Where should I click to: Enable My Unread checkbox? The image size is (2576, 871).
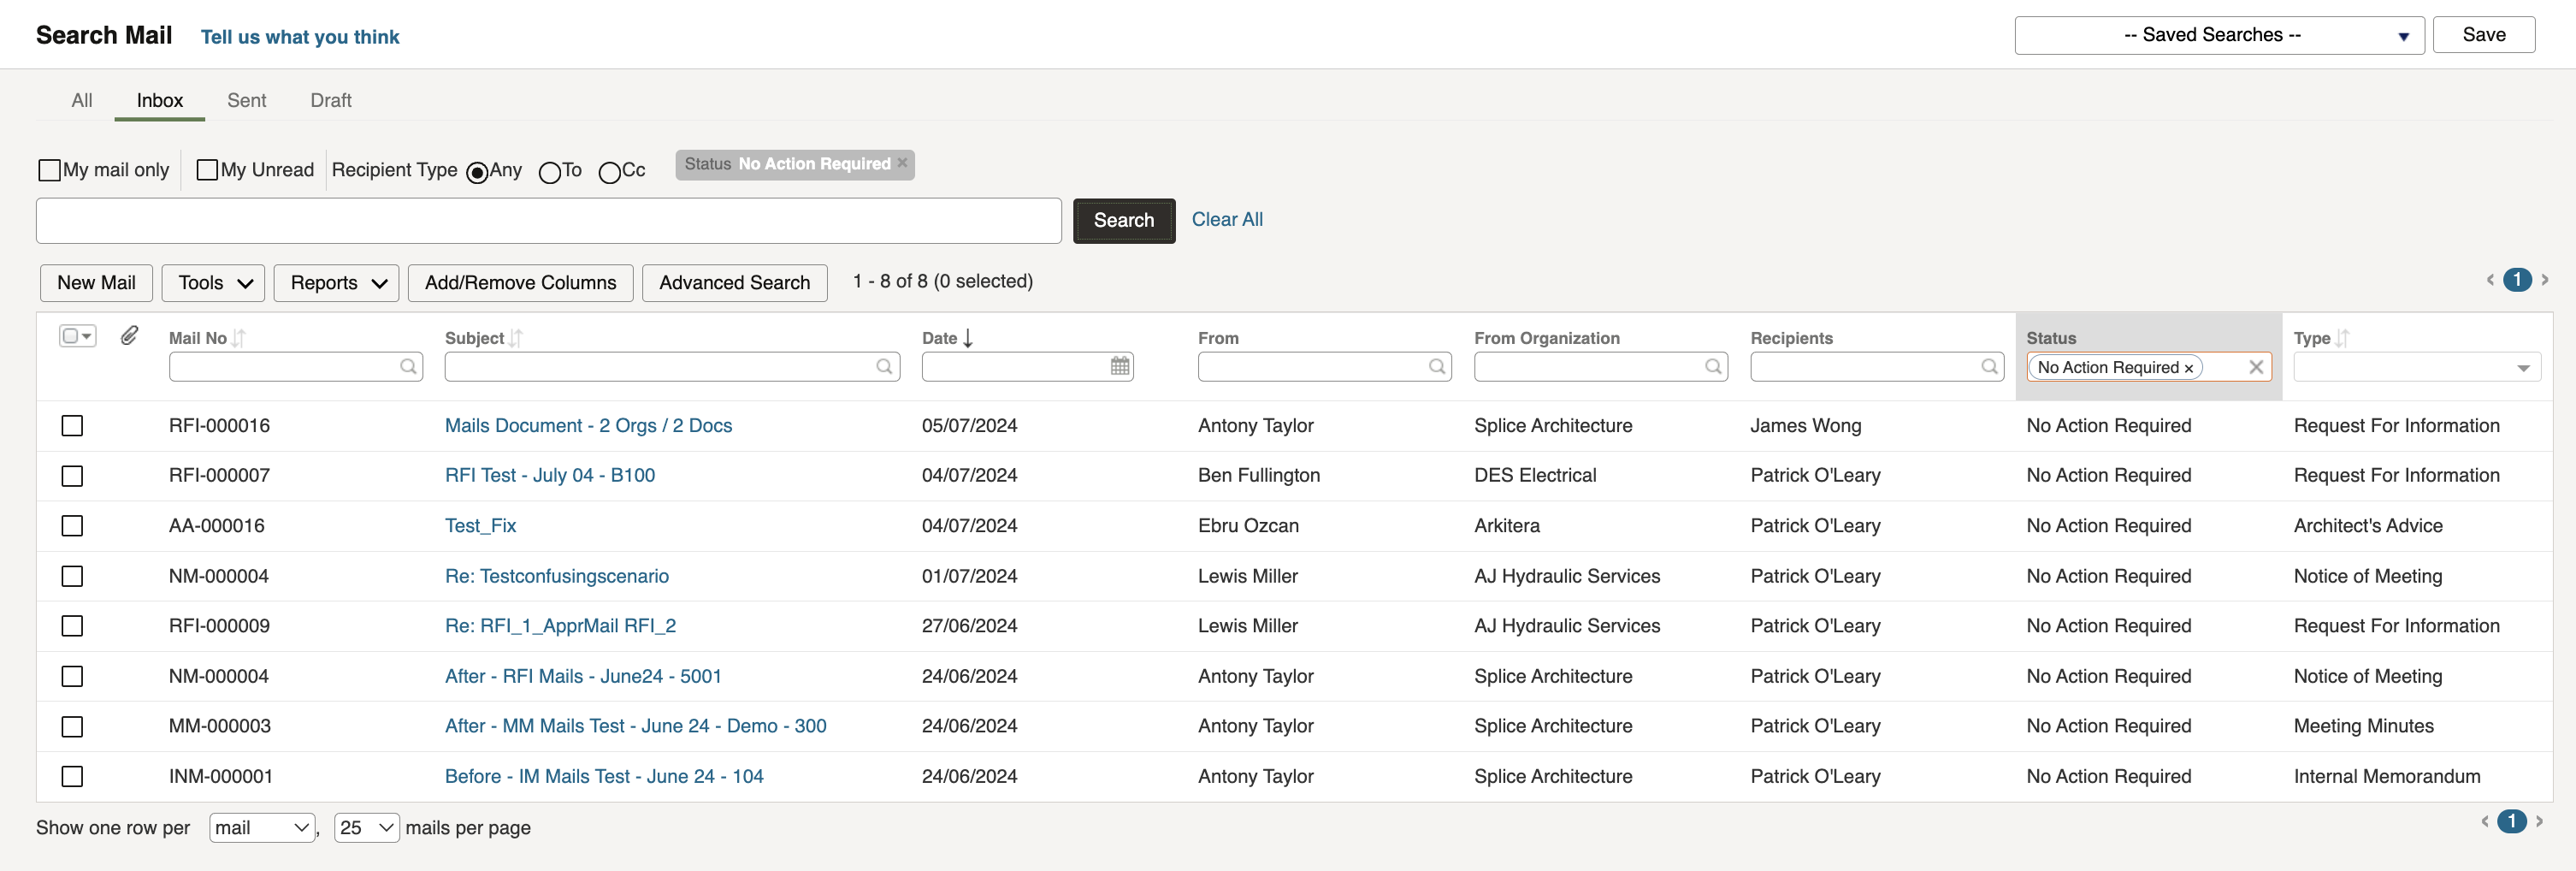pyautogui.click(x=207, y=170)
